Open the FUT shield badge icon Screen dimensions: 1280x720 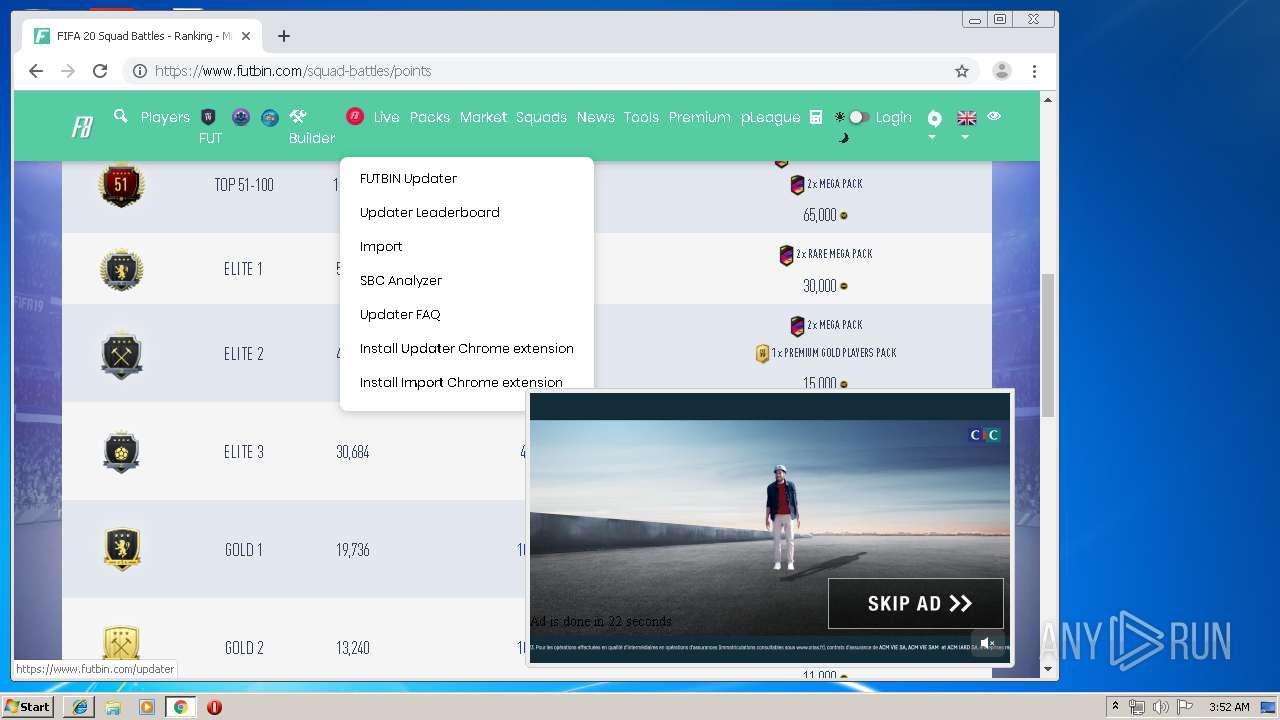click(x=209, y=117)
